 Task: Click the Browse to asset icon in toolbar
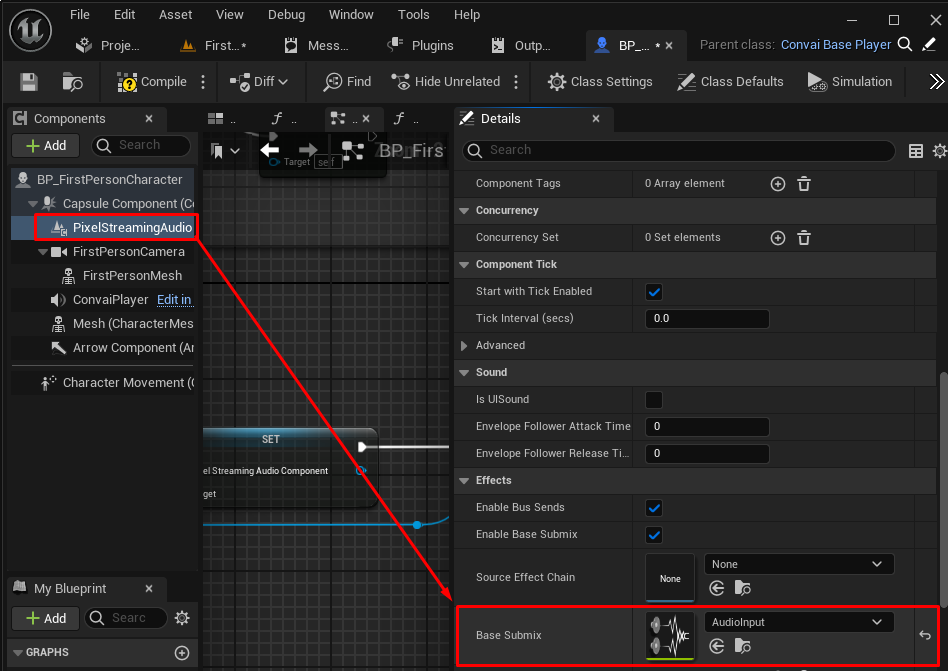pos(72,82)
